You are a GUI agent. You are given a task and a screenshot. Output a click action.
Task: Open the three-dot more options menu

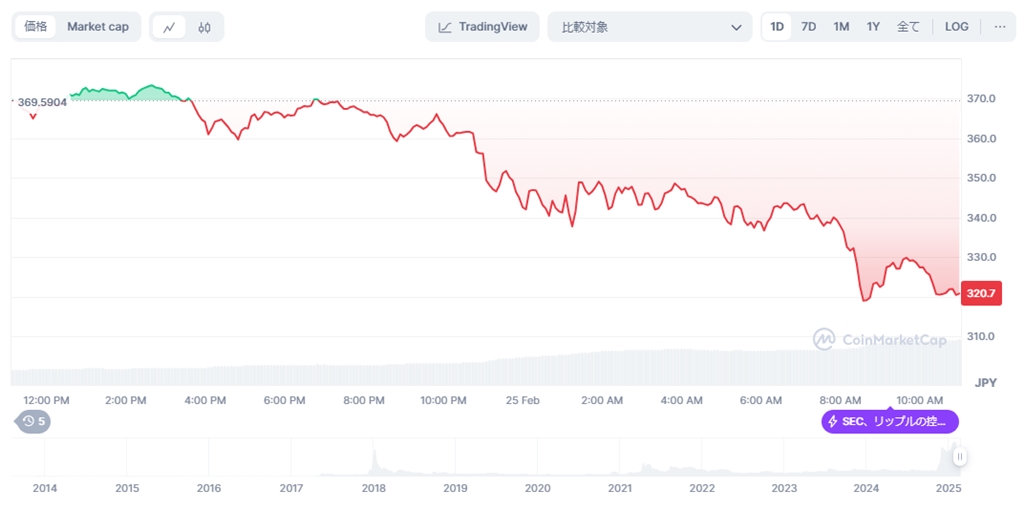(999, 27)
